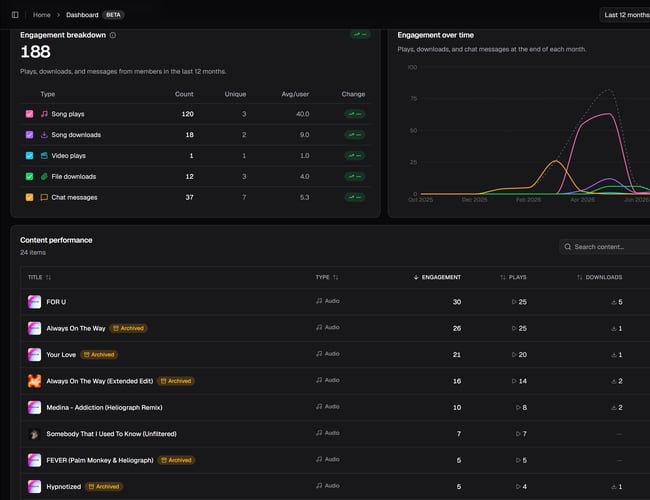Click play icon in Your Love row
Viewport: 650px width, 500px height.
point(514,354)
